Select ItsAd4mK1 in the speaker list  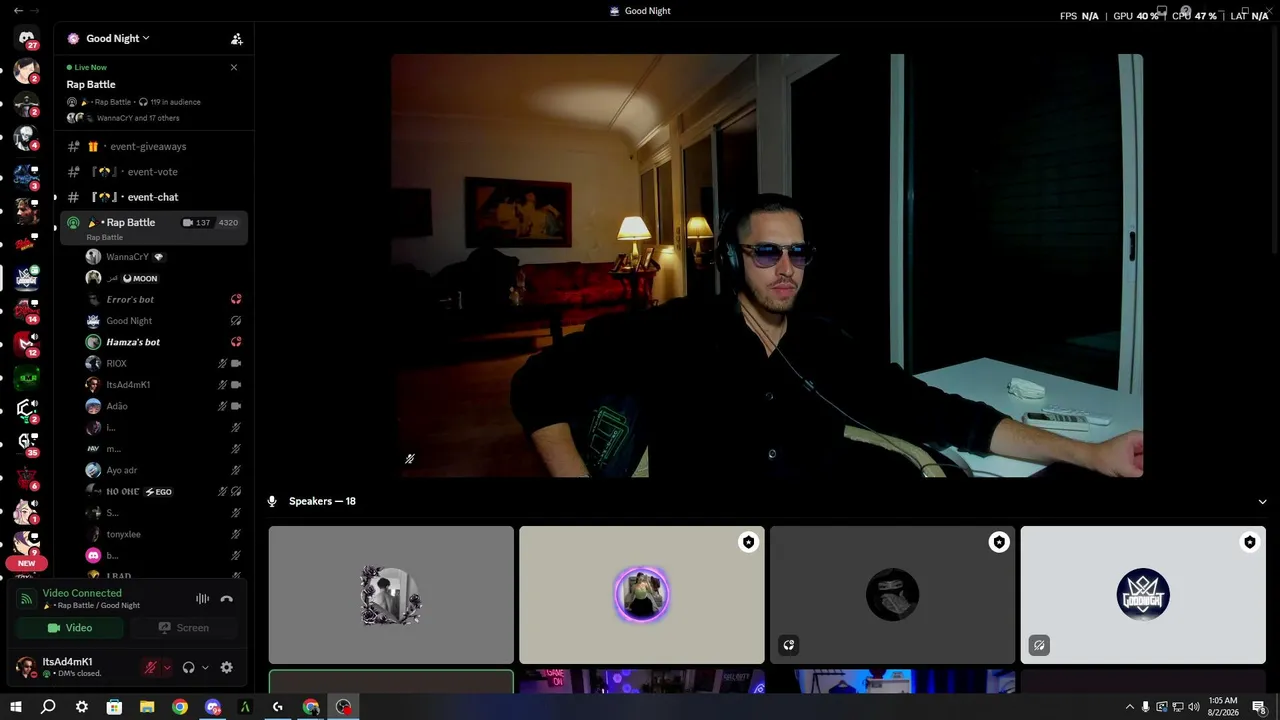coord(164,385)
